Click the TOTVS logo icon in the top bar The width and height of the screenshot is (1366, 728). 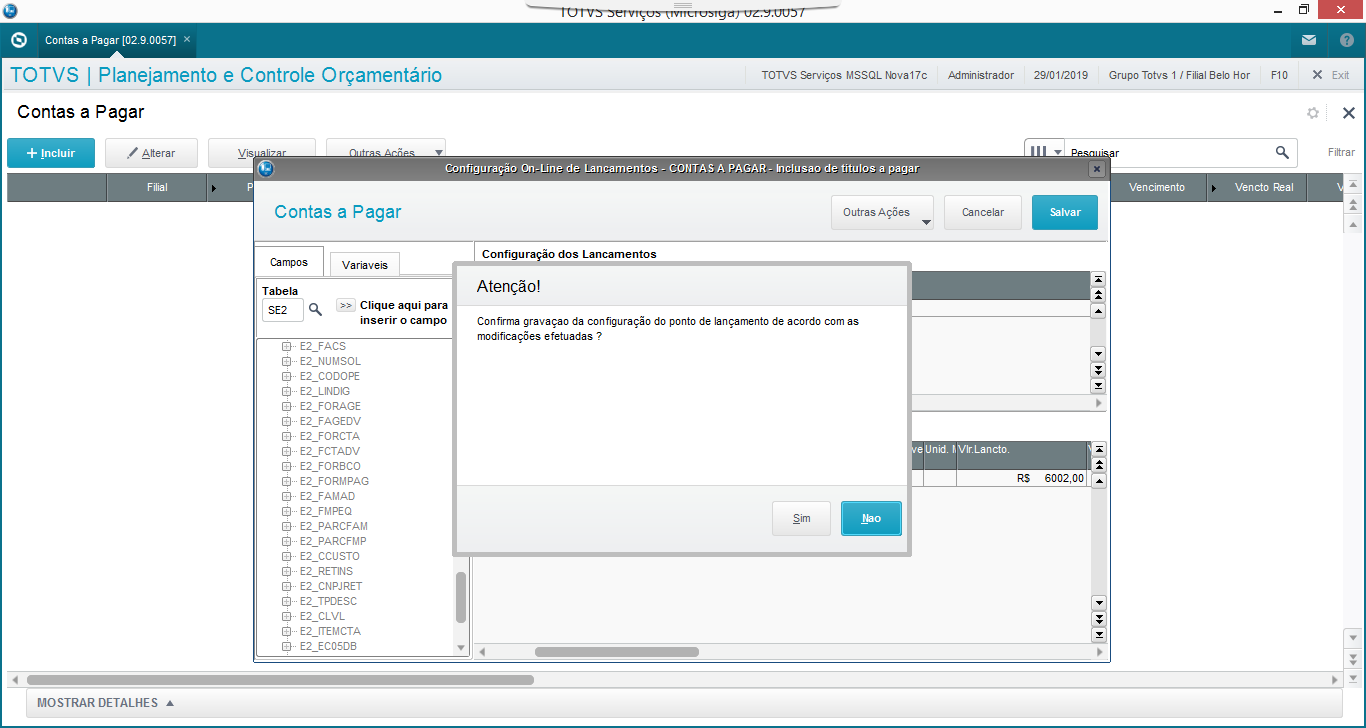click(x=18, y=40)
